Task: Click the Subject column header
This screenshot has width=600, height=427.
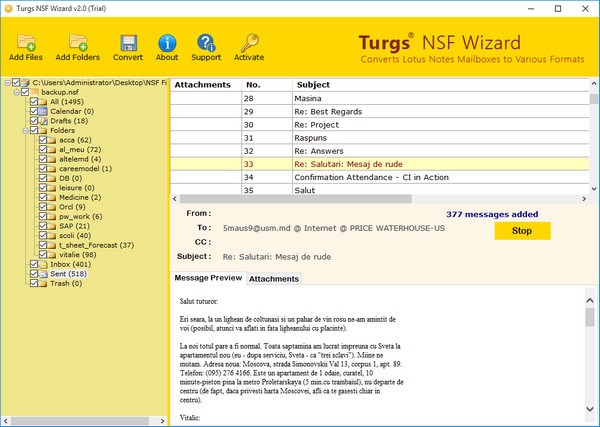Action: click(x=313, y=85)
